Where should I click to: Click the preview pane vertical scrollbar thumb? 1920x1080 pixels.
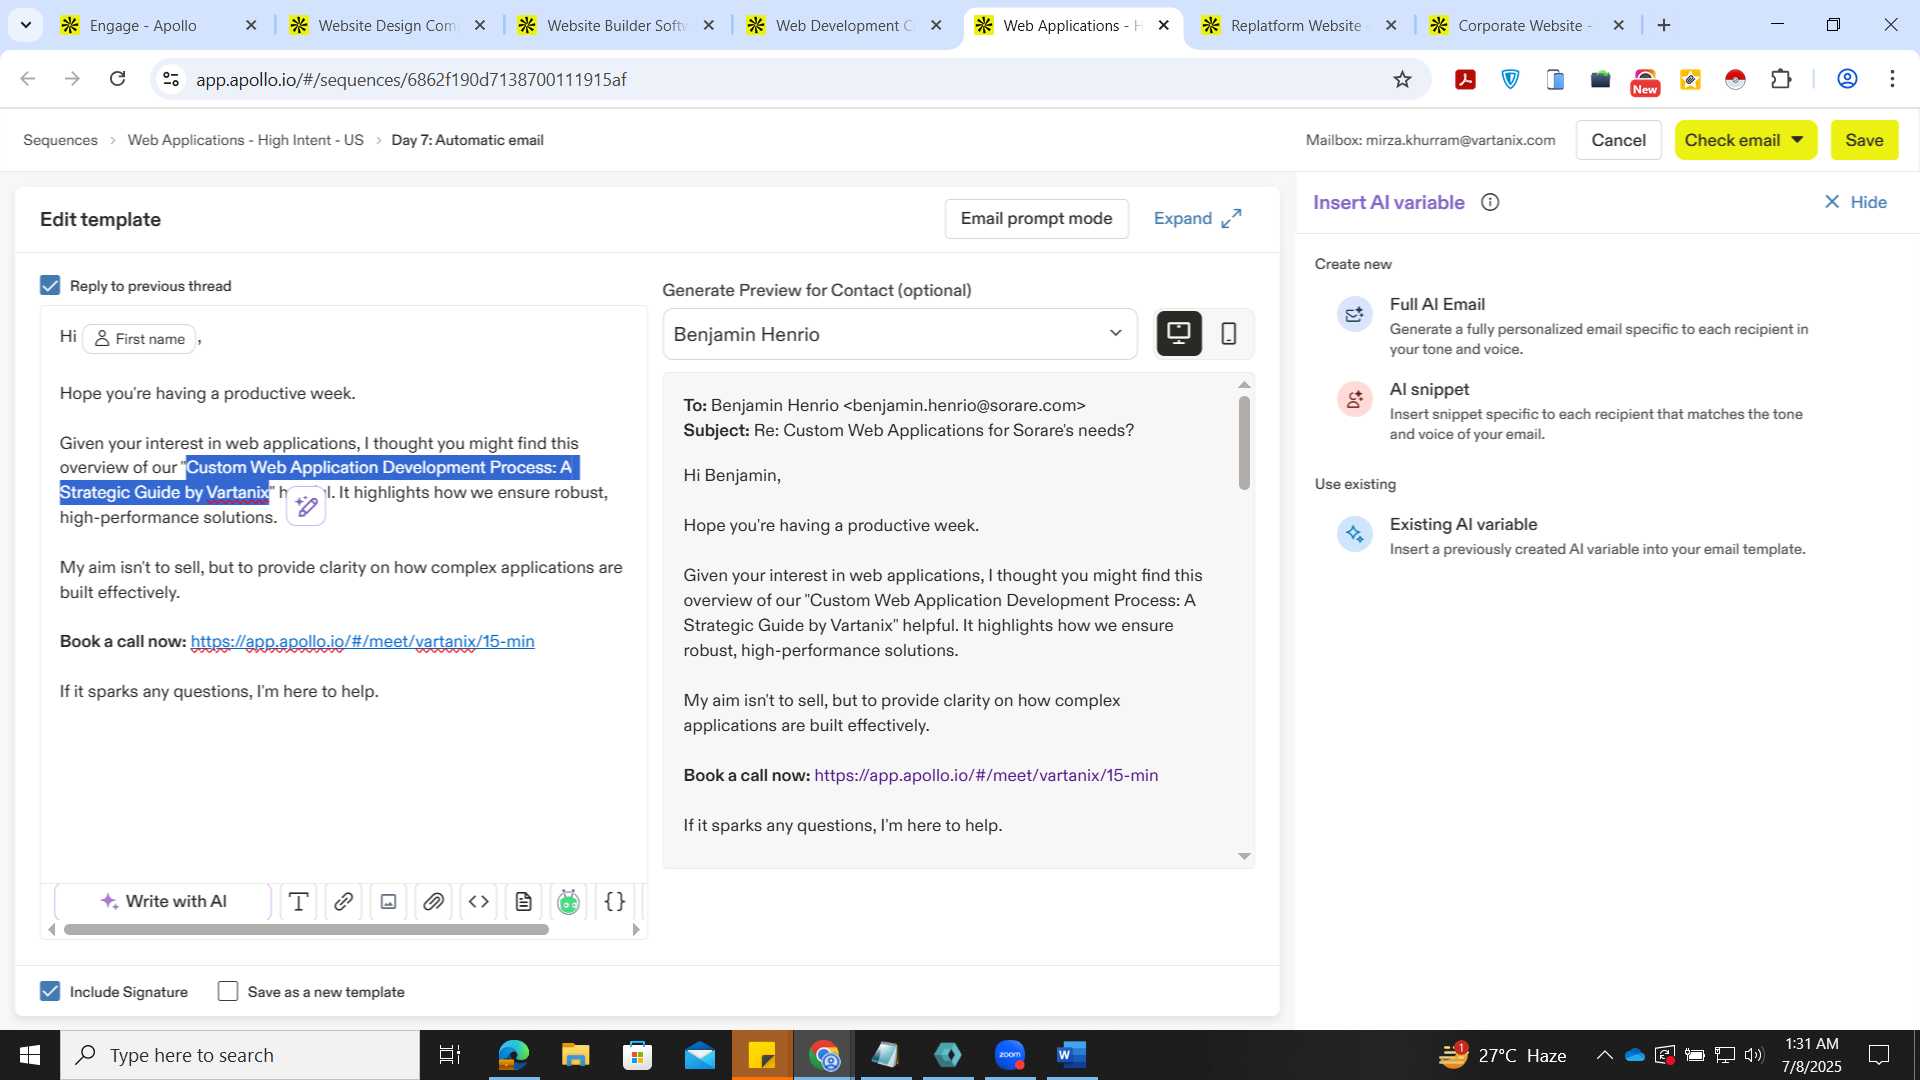click(1244, 443)
